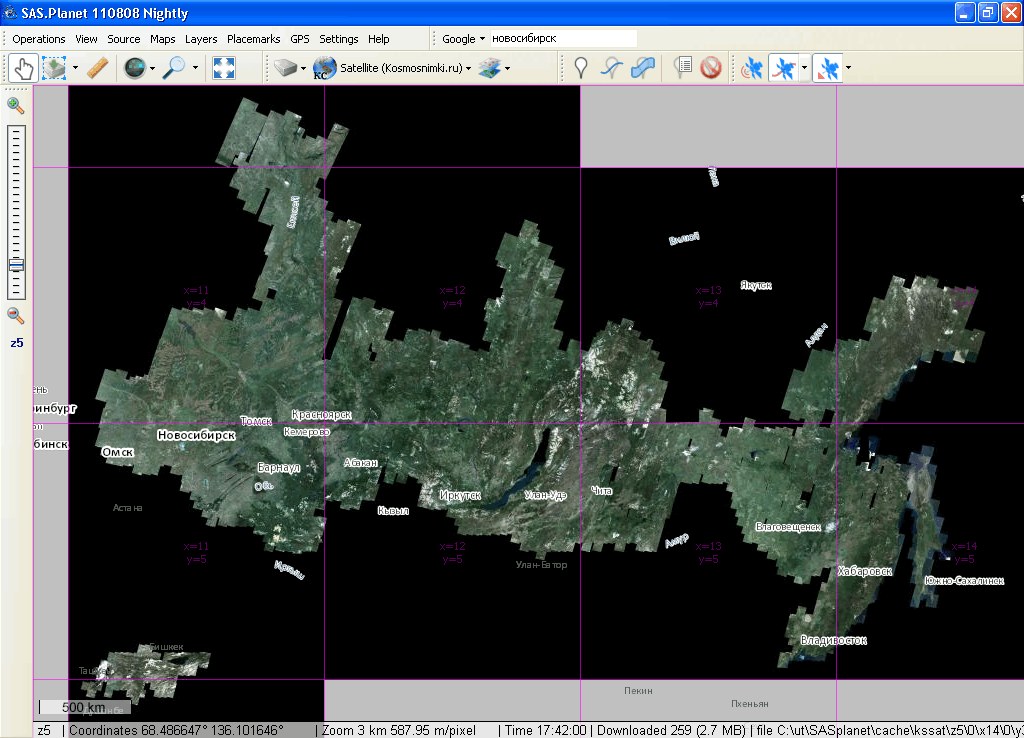This screenshot has width=1024, height=738.
Task: Click the vertical zoom level slider handle
Action: tap(16, 265)
